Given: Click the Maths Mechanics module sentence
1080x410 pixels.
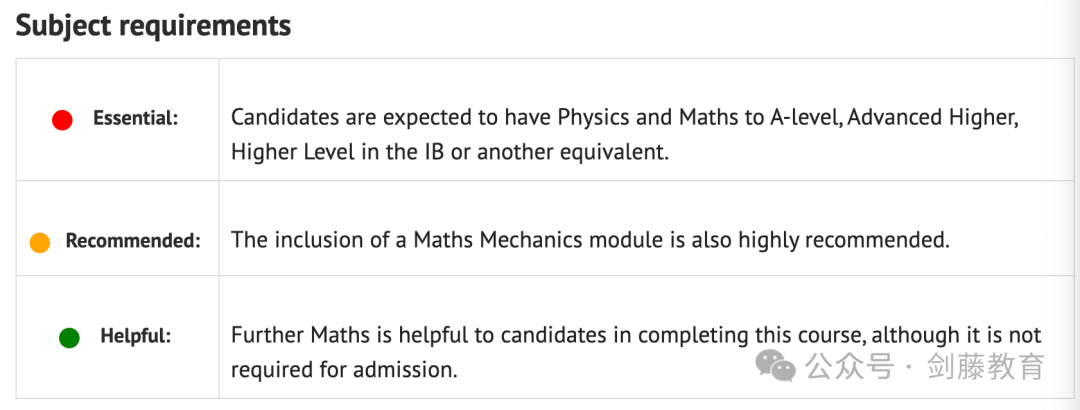Looking at the screenshot, I should pos(590,240).
